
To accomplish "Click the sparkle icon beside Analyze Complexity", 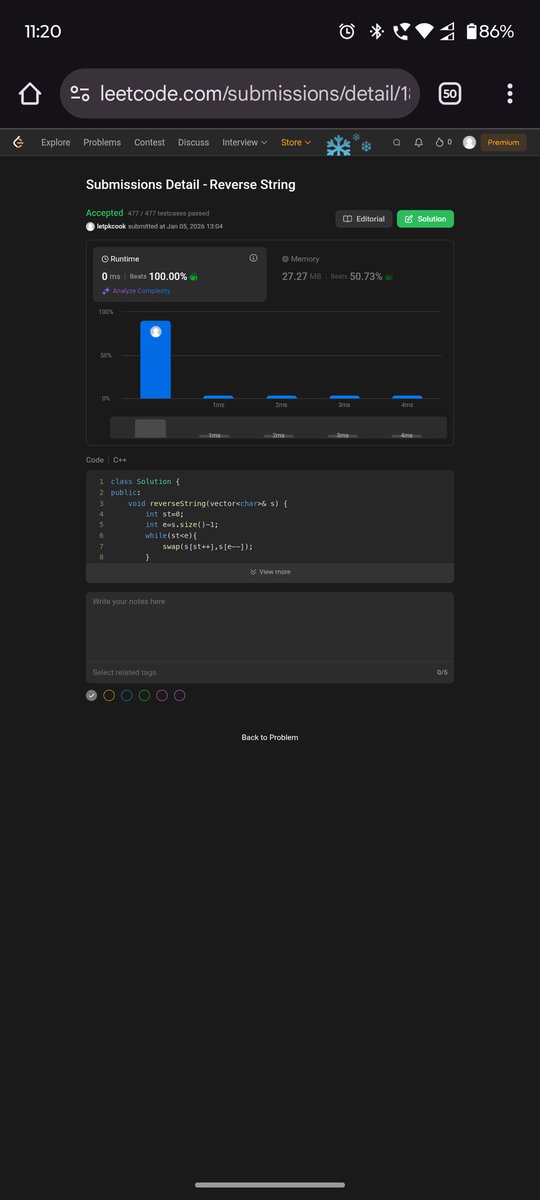I will click(x=106, y=291).
